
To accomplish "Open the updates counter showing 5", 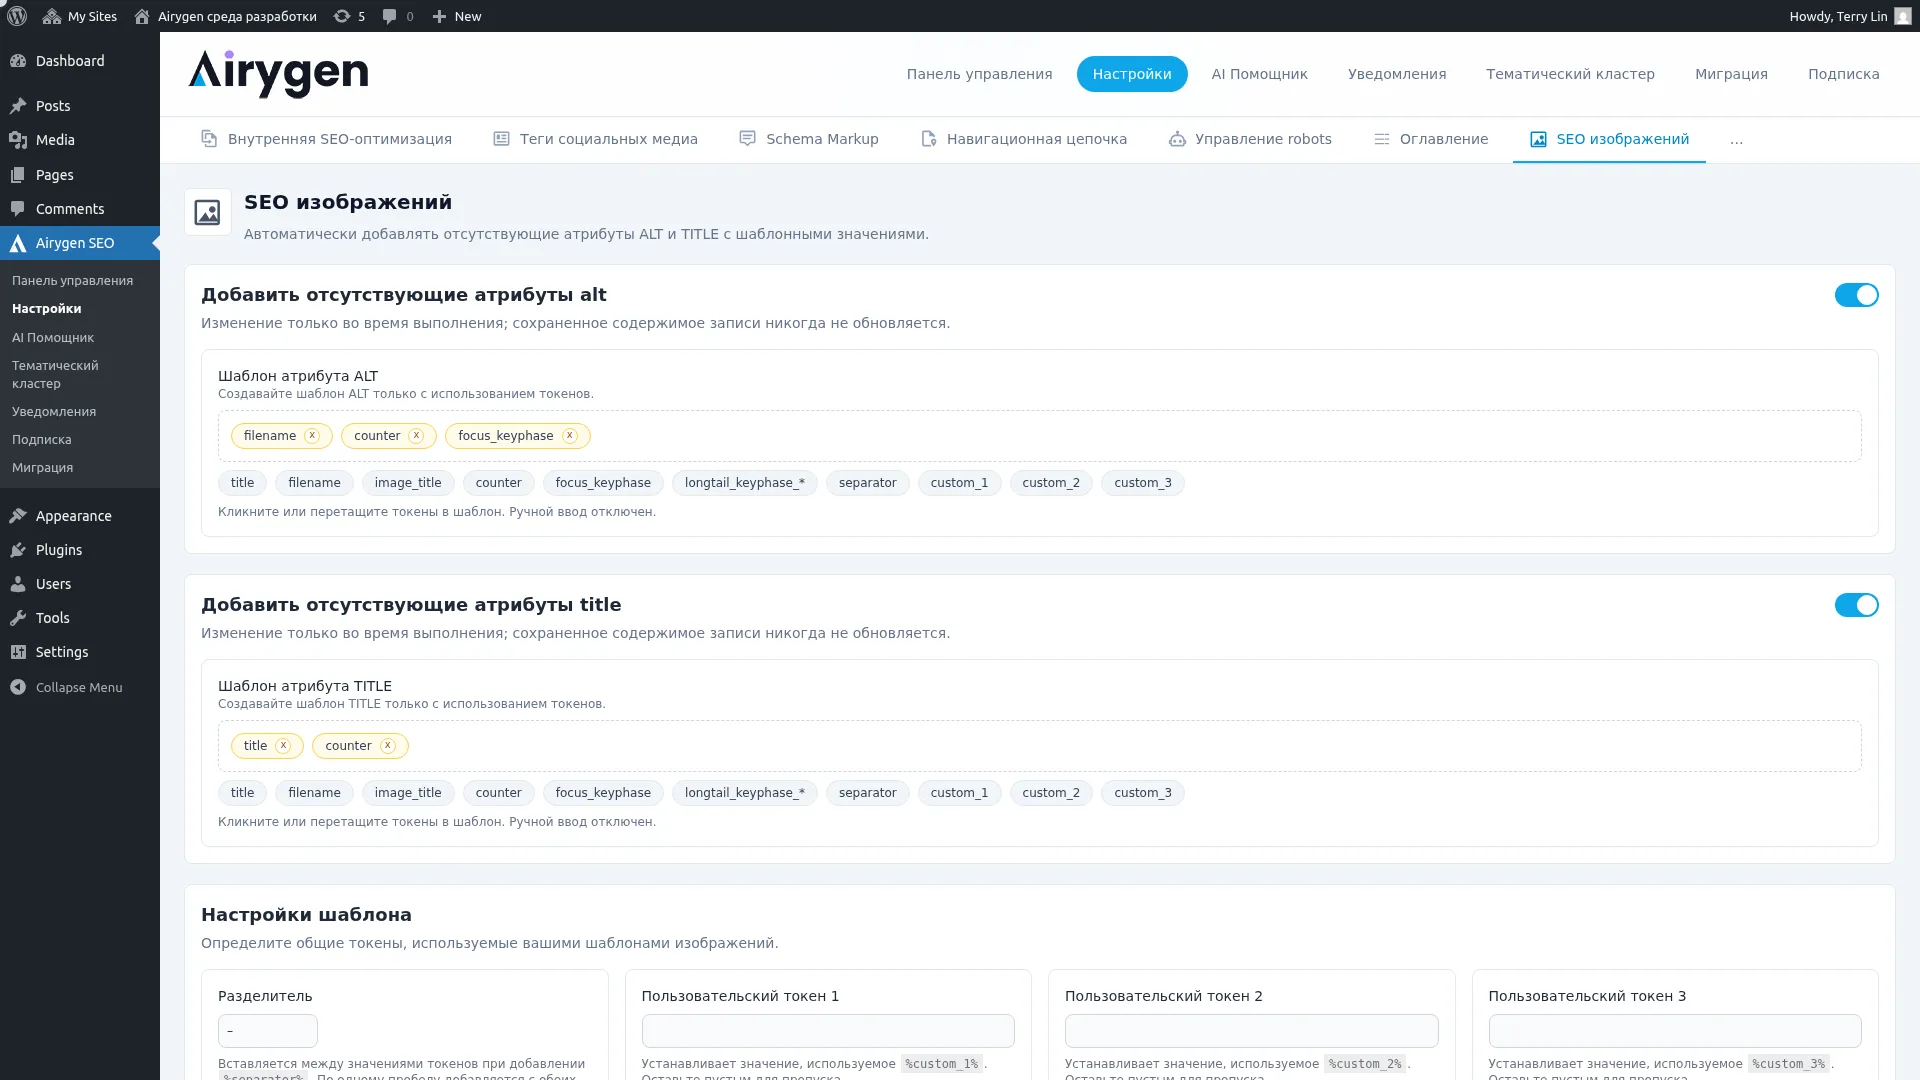I will (x=349, y=16).
